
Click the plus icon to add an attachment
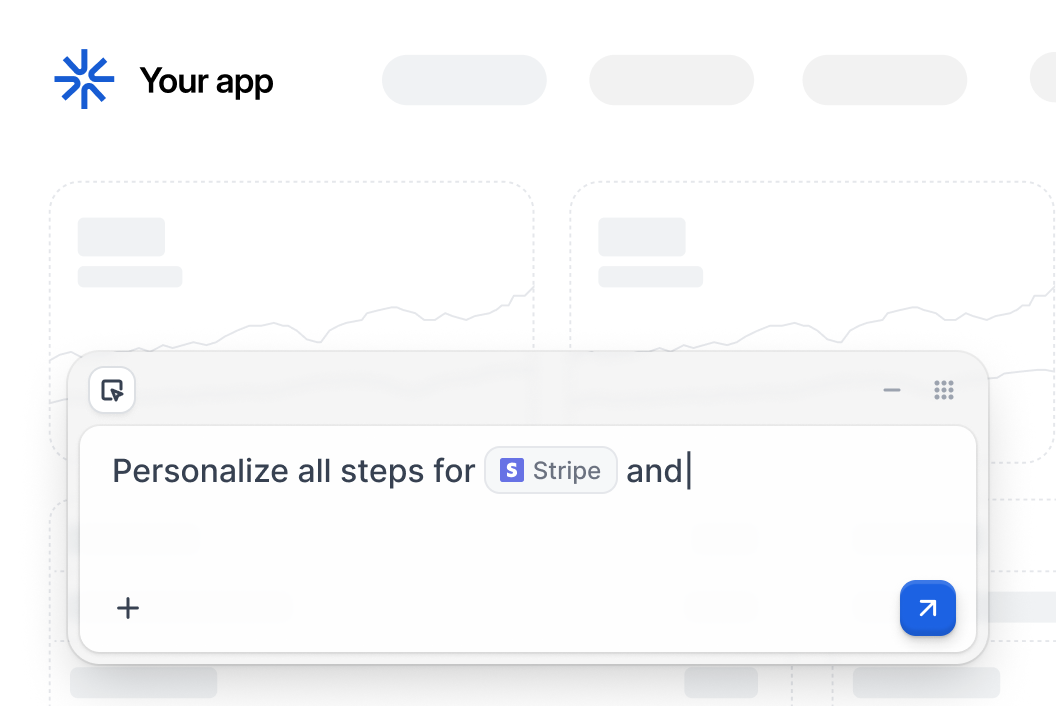pos(128,608)
